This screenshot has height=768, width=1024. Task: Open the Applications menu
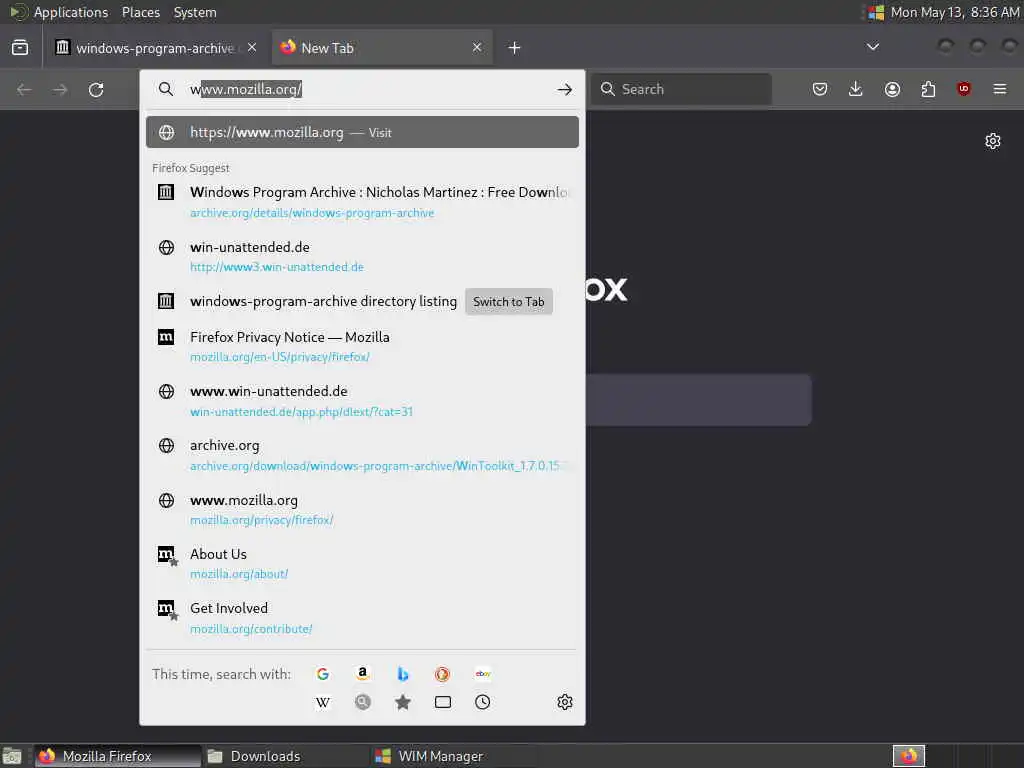pyautogui.click(x=71, y=12)
